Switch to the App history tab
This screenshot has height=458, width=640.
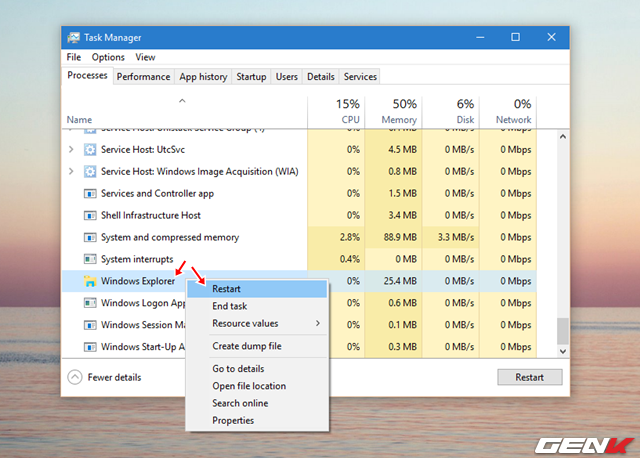click(203, 77)
